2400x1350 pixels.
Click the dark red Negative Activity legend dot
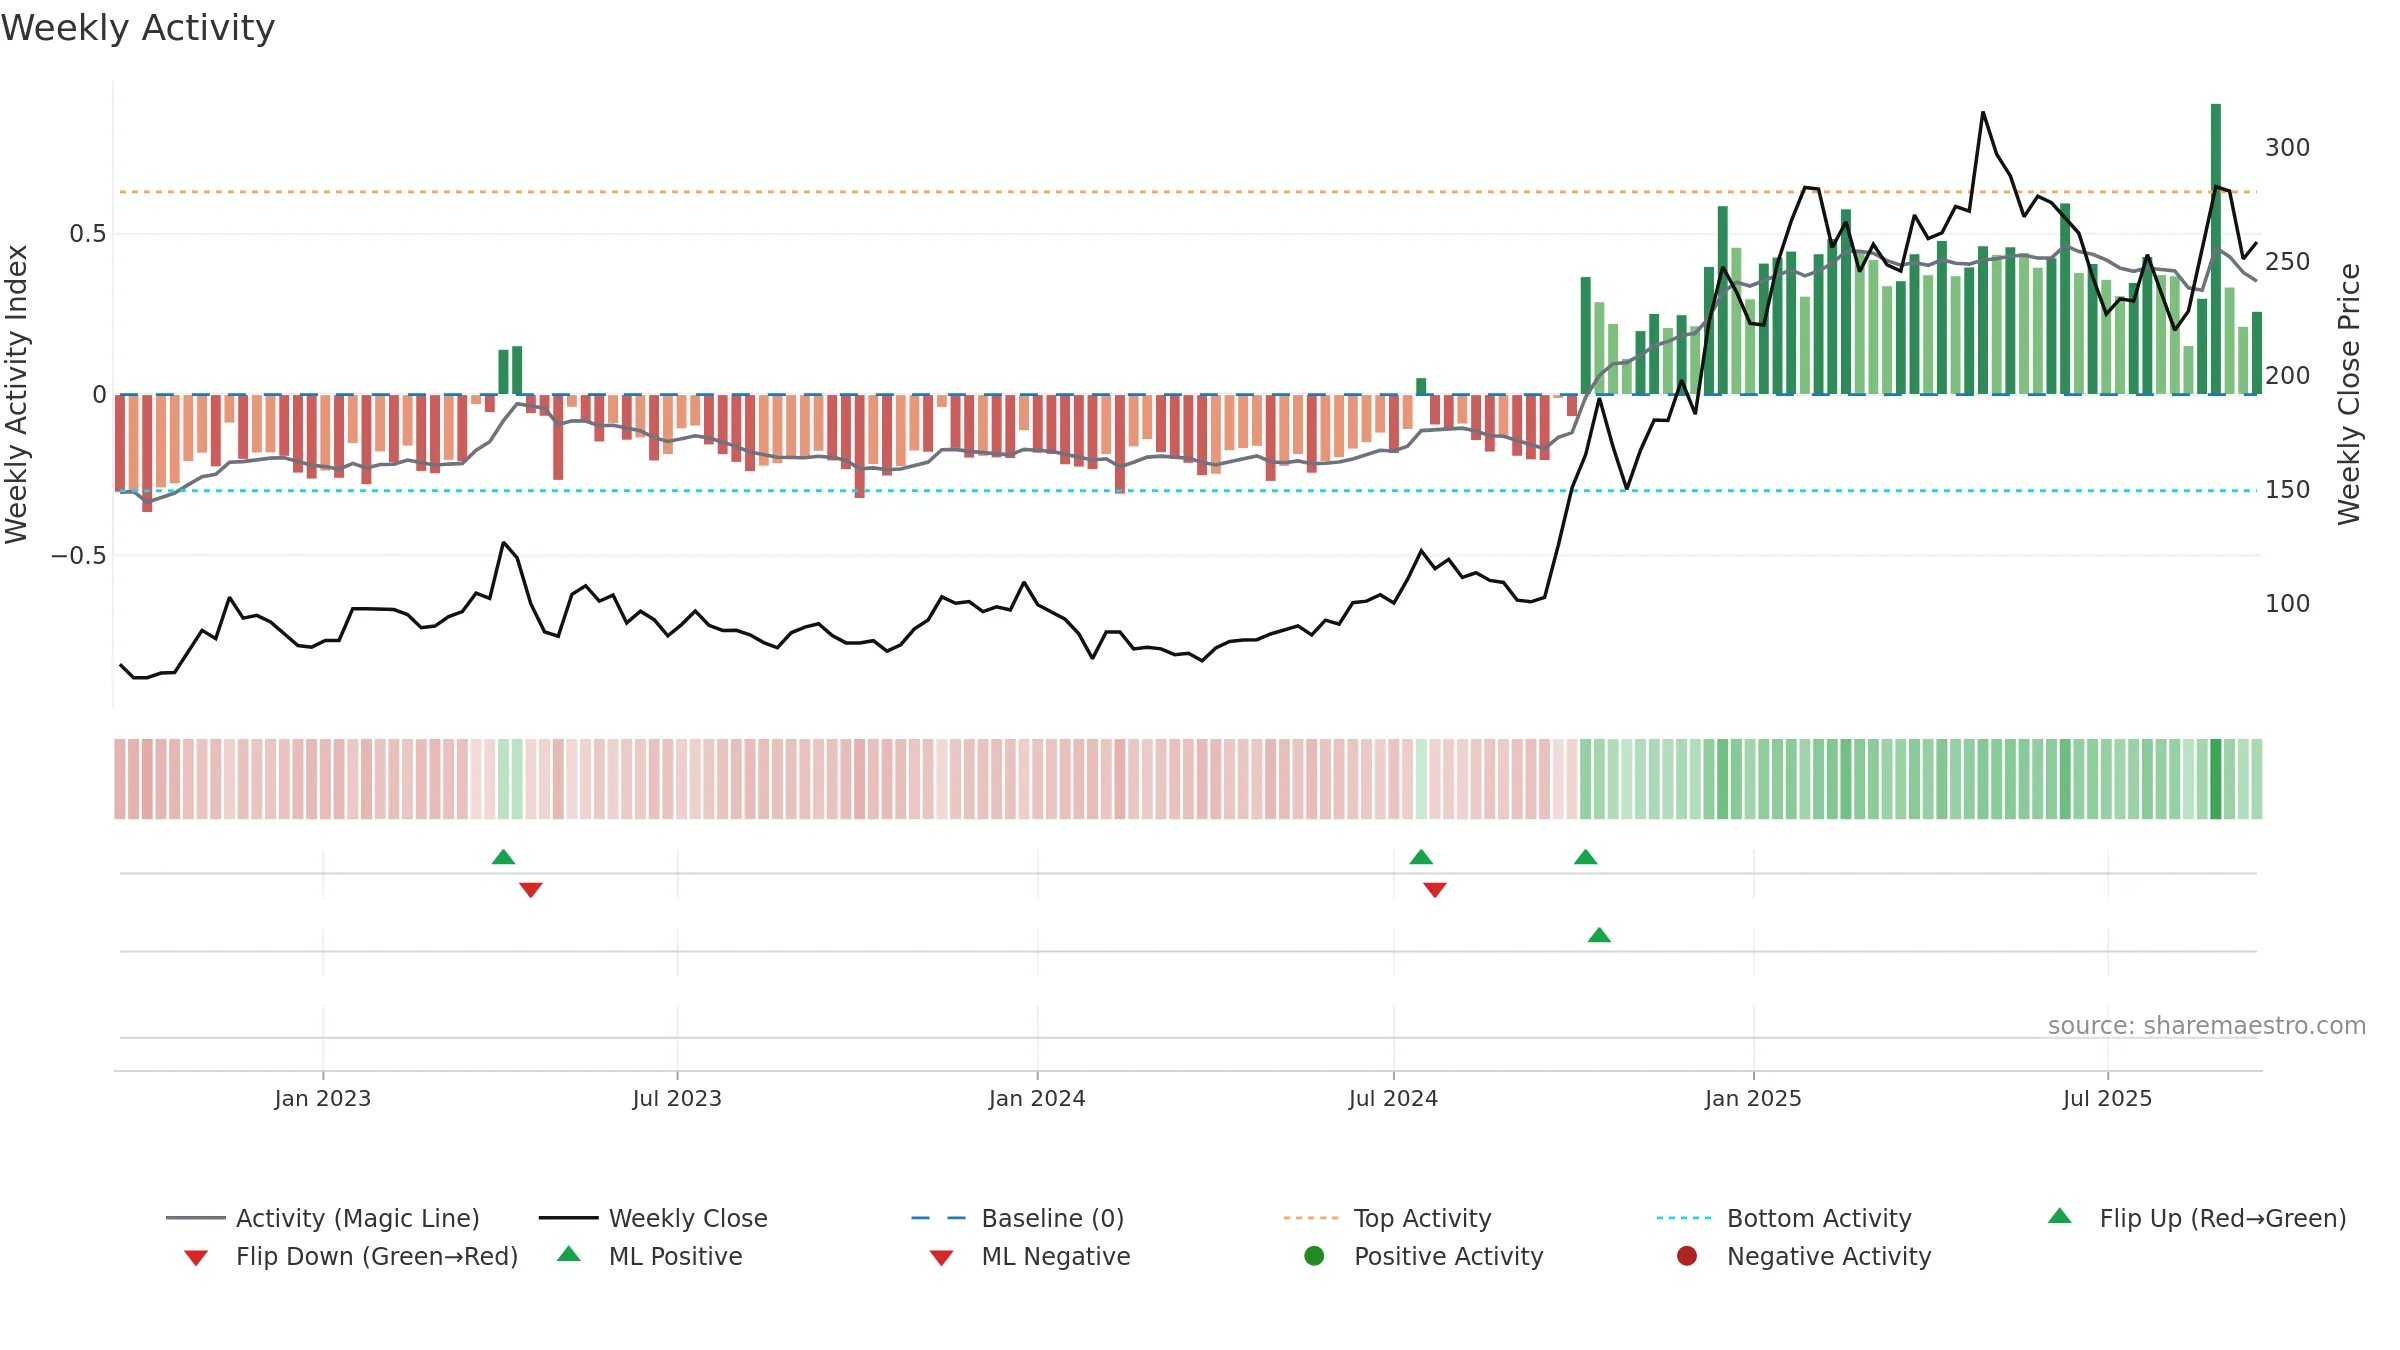1687,1256
